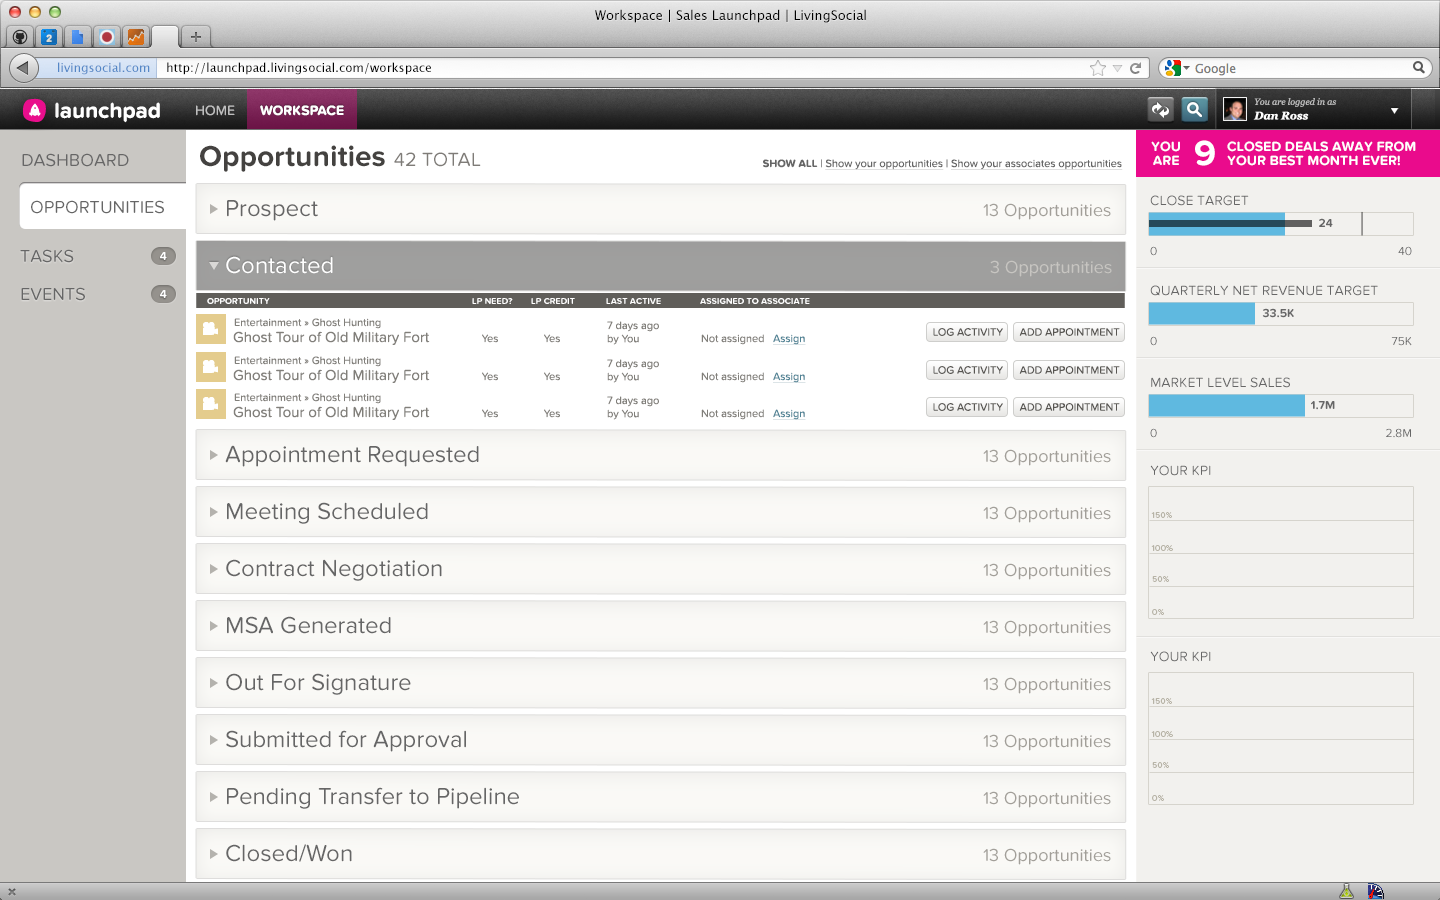Viewport: 1440px width, 900px height.
Task: Click the browser back arrow button
Action: 23,68
